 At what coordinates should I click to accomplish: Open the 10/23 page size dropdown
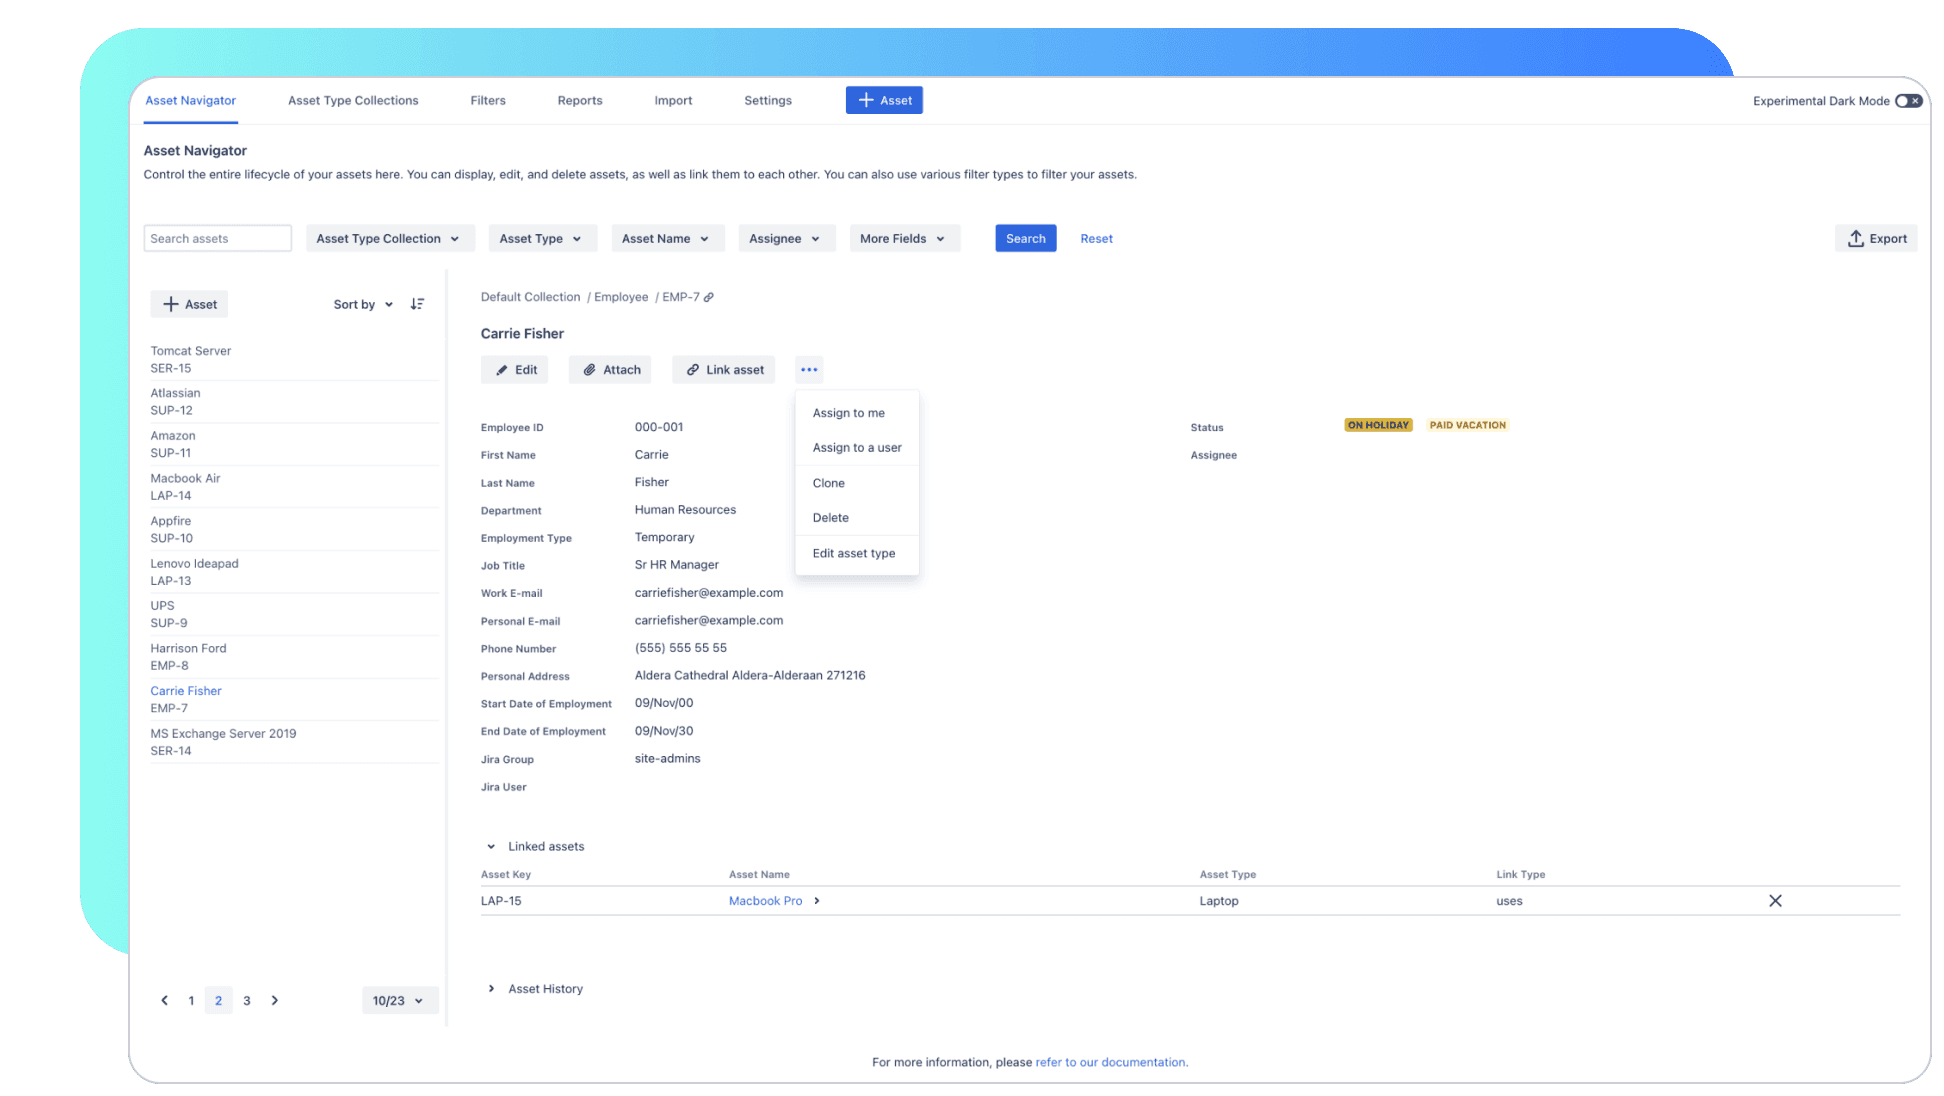pos(399,1000)
